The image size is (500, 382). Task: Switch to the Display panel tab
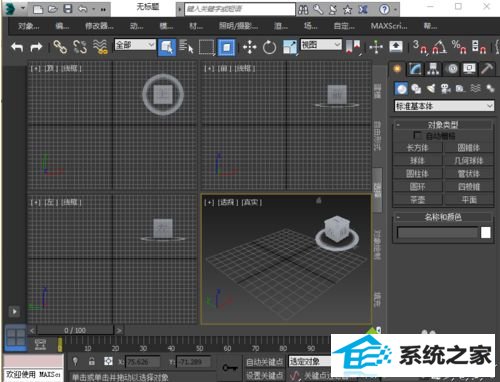469,69
